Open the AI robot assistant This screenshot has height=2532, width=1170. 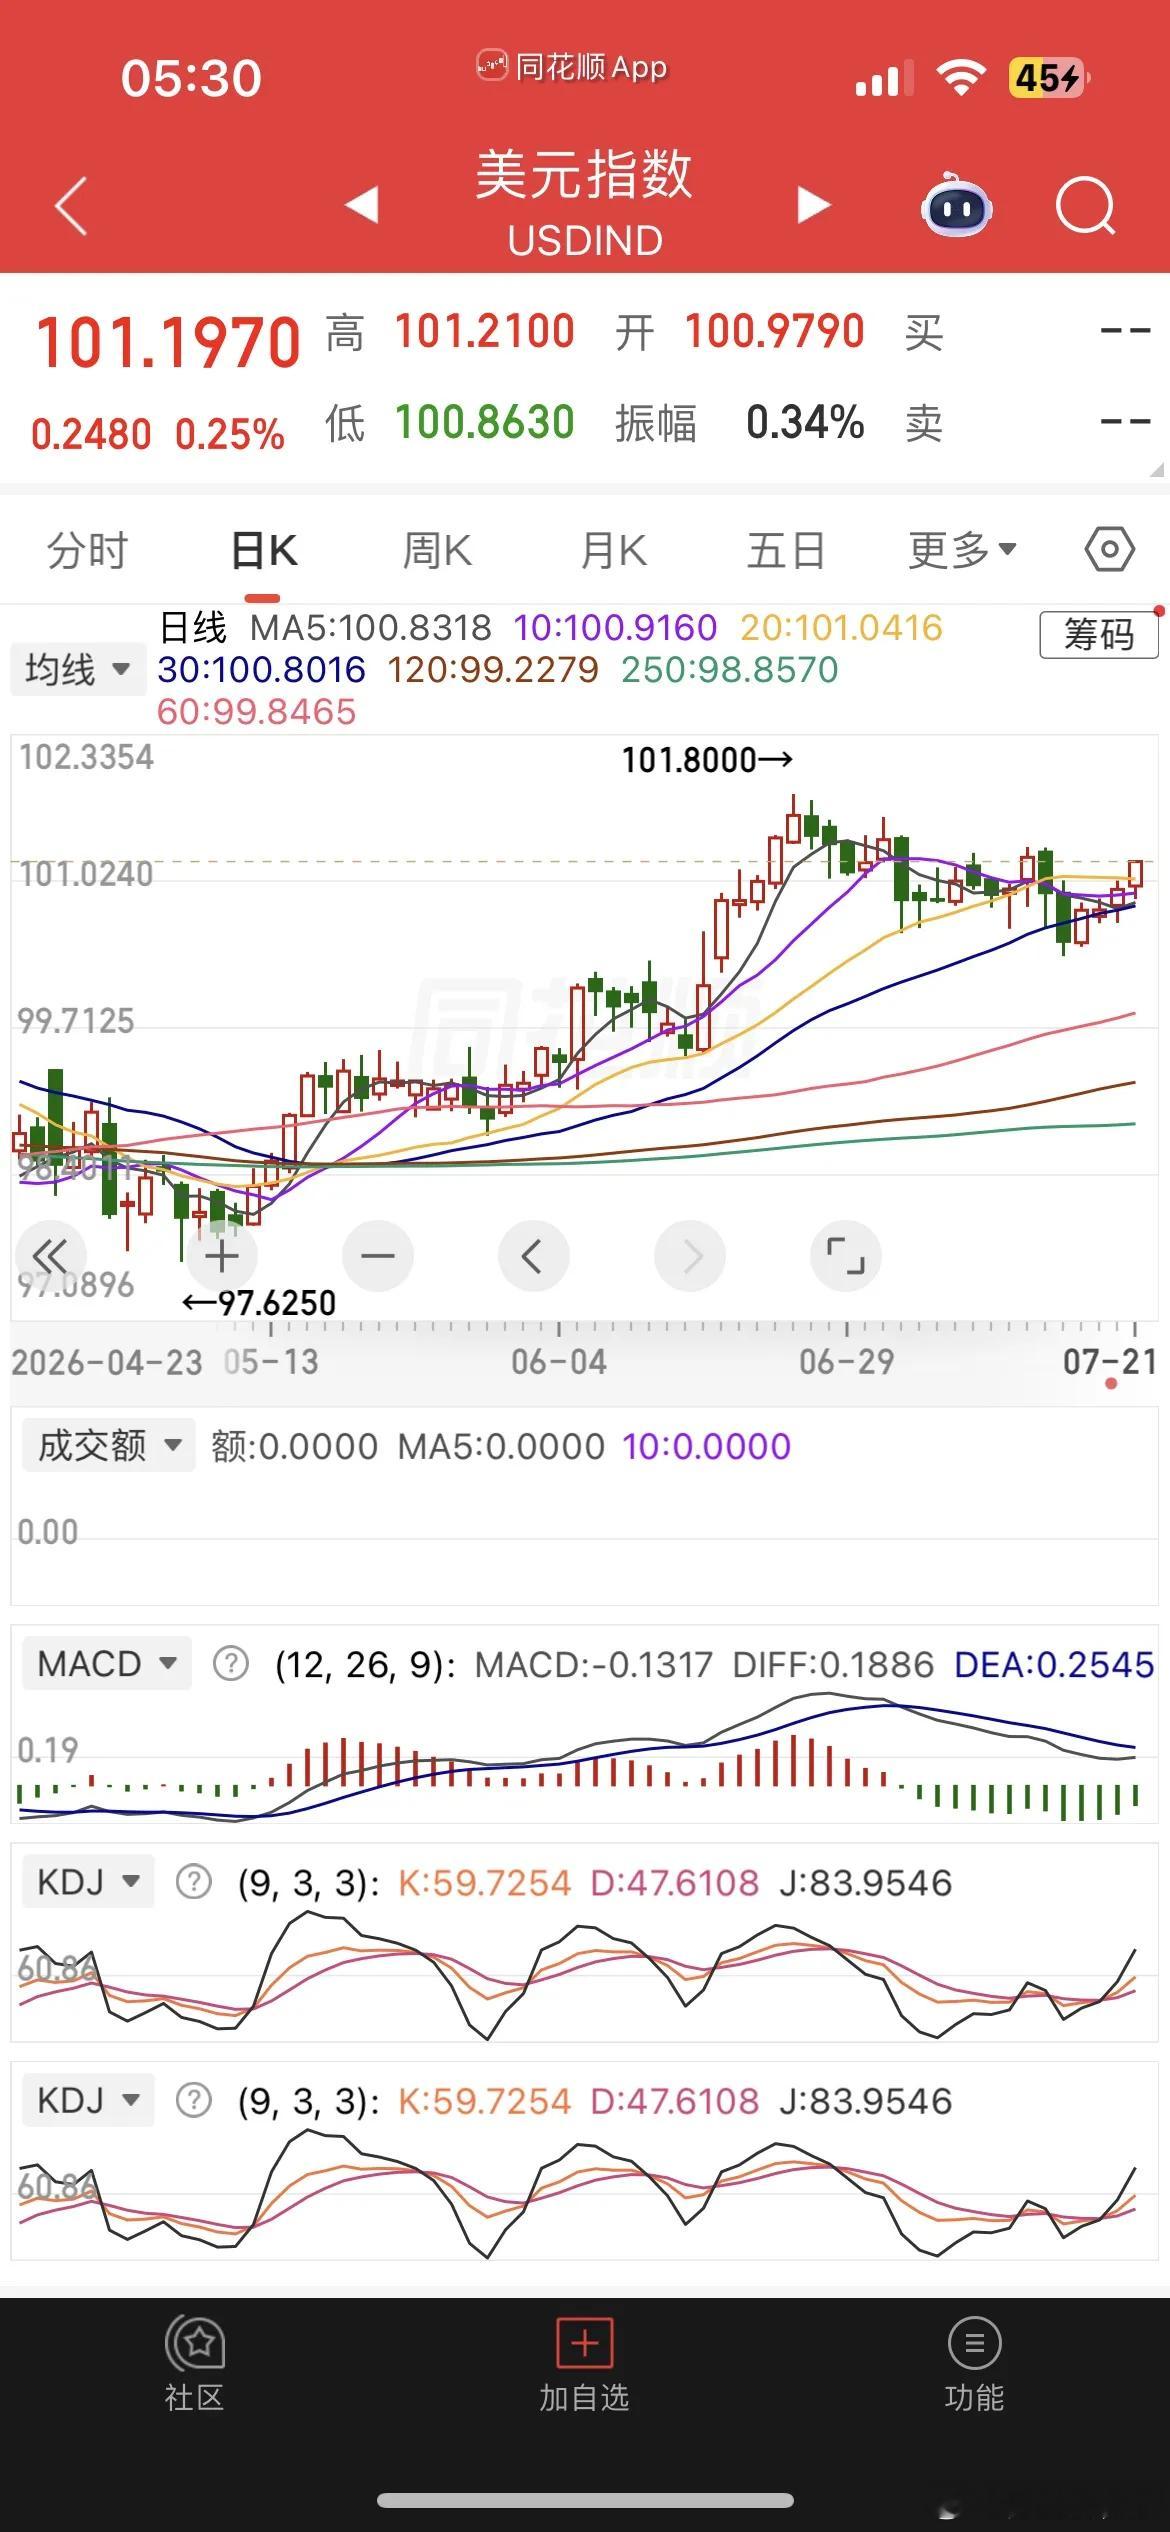(x=956, y=205)
